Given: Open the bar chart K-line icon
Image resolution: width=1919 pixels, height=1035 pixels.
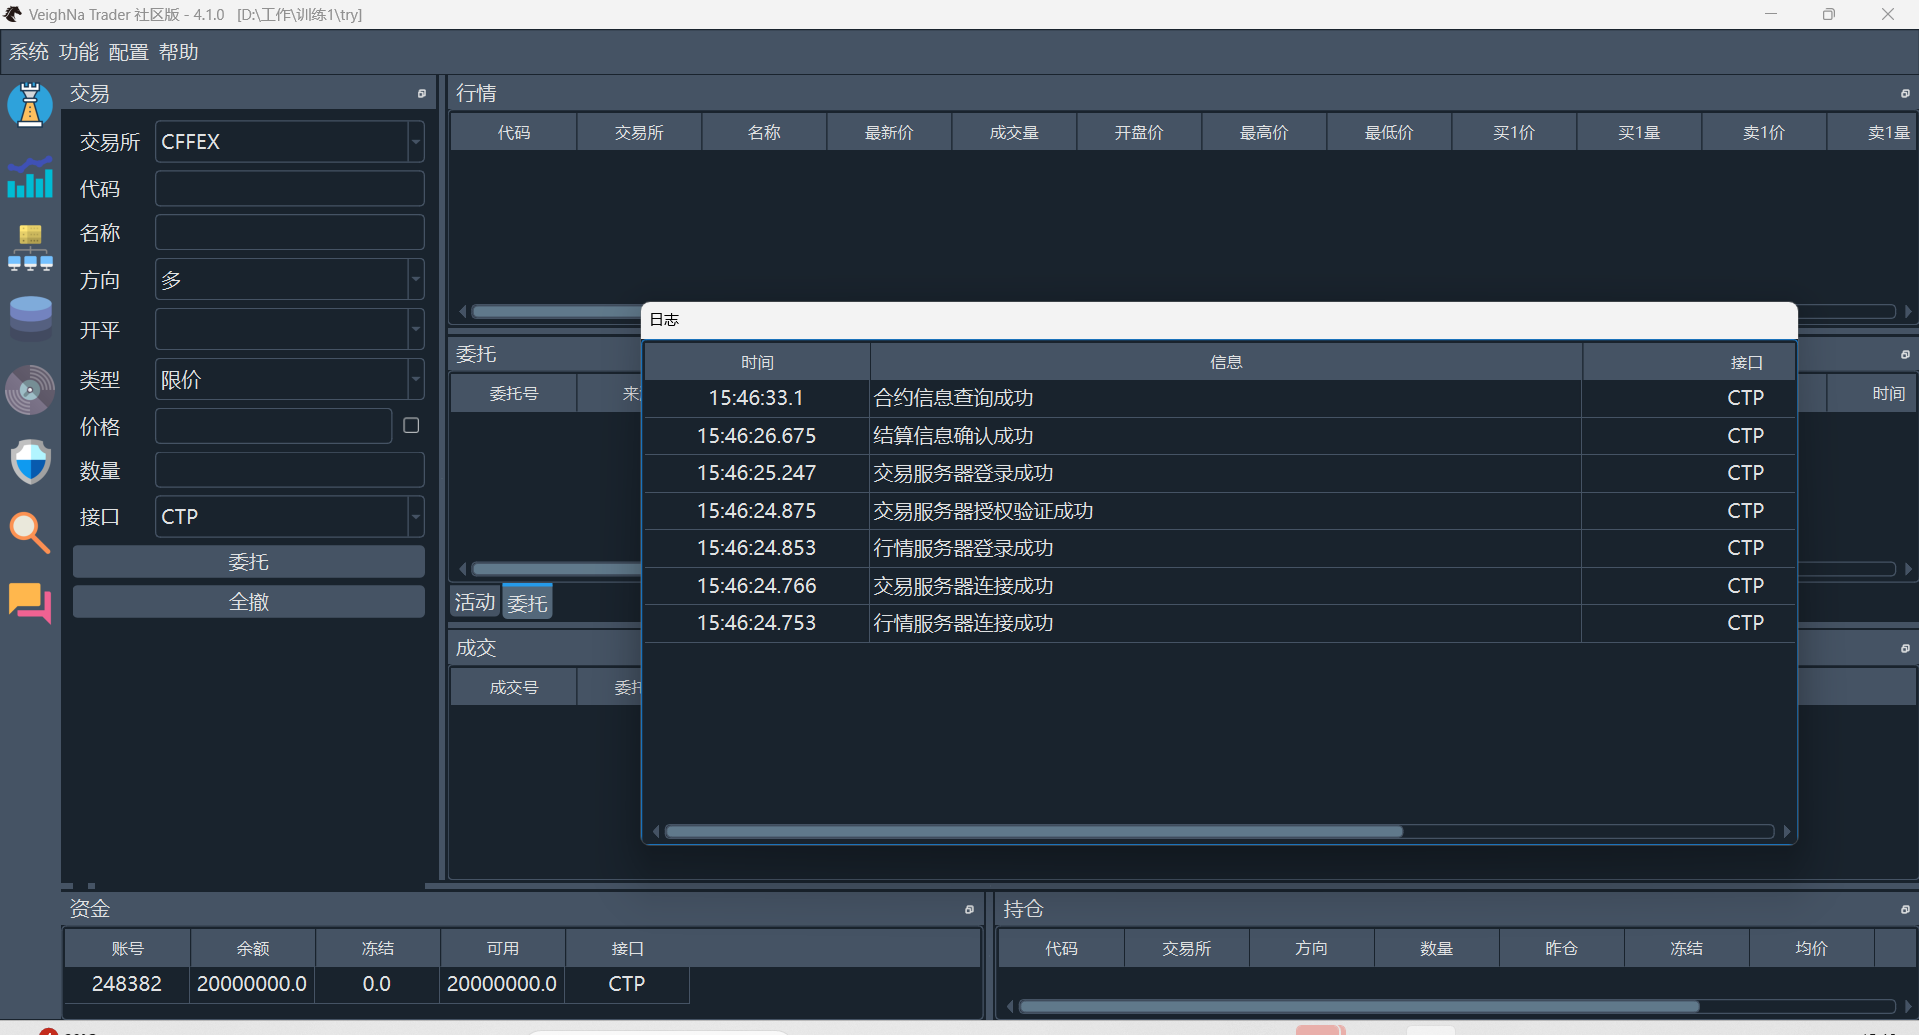Looking at the screenshot, I should point(30,178).
